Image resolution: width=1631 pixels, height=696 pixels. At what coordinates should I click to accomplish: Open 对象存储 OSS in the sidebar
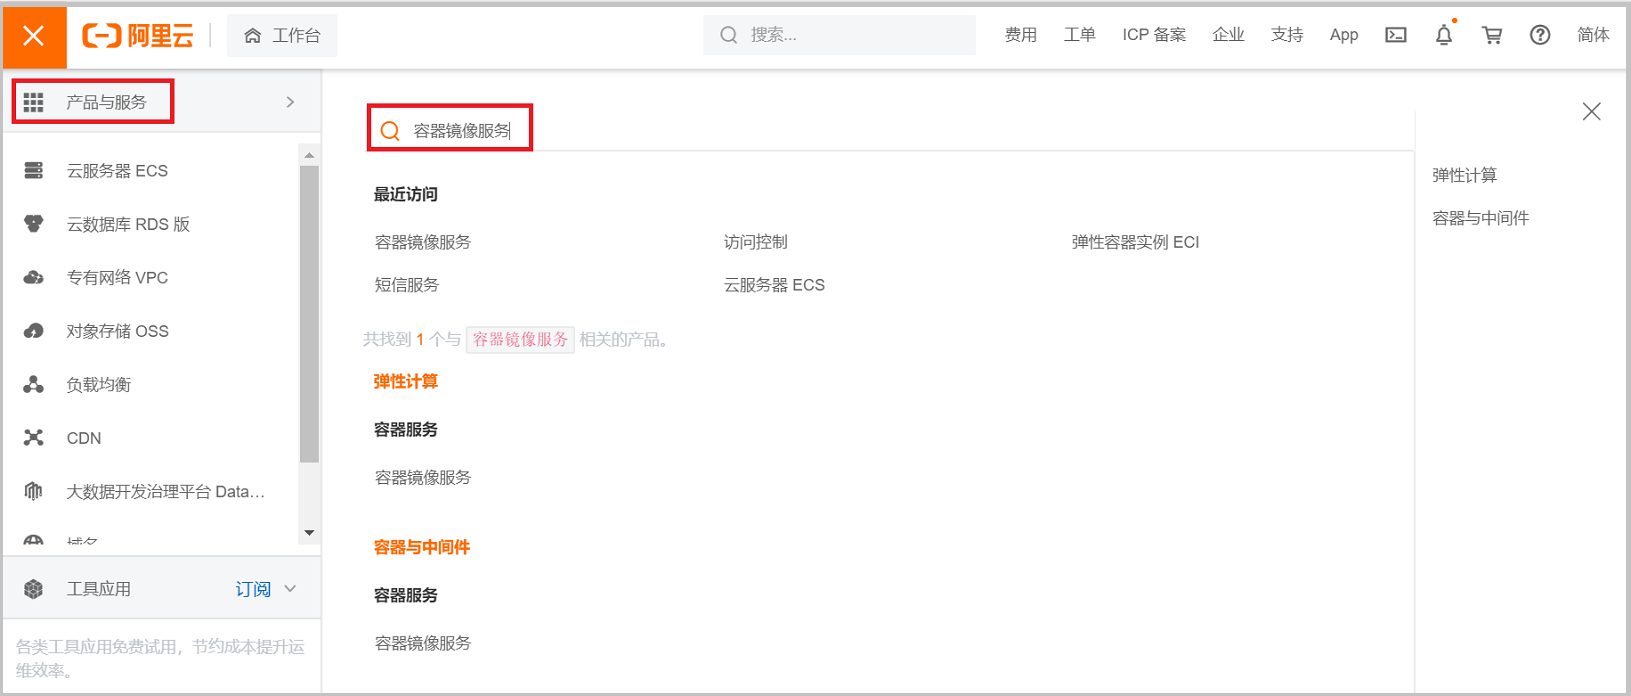pos(117,331)
